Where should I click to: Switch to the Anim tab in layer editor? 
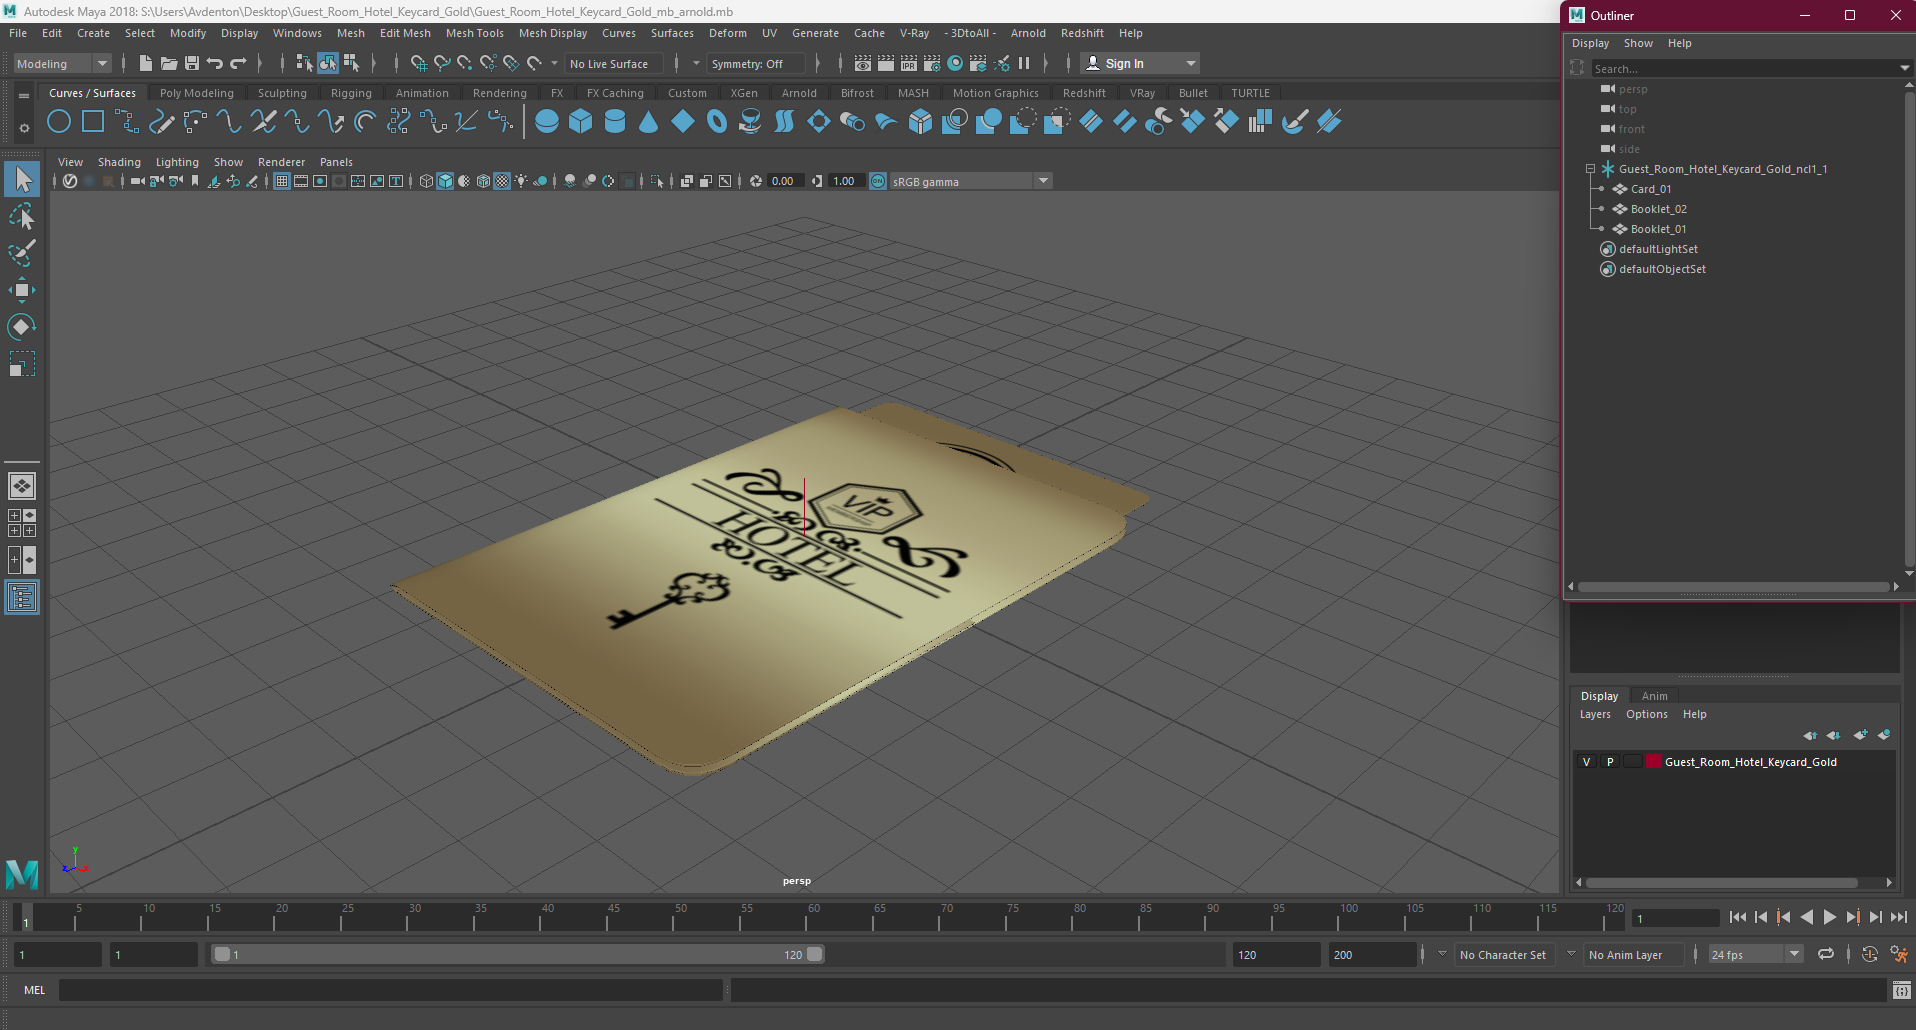[1654, 696]
